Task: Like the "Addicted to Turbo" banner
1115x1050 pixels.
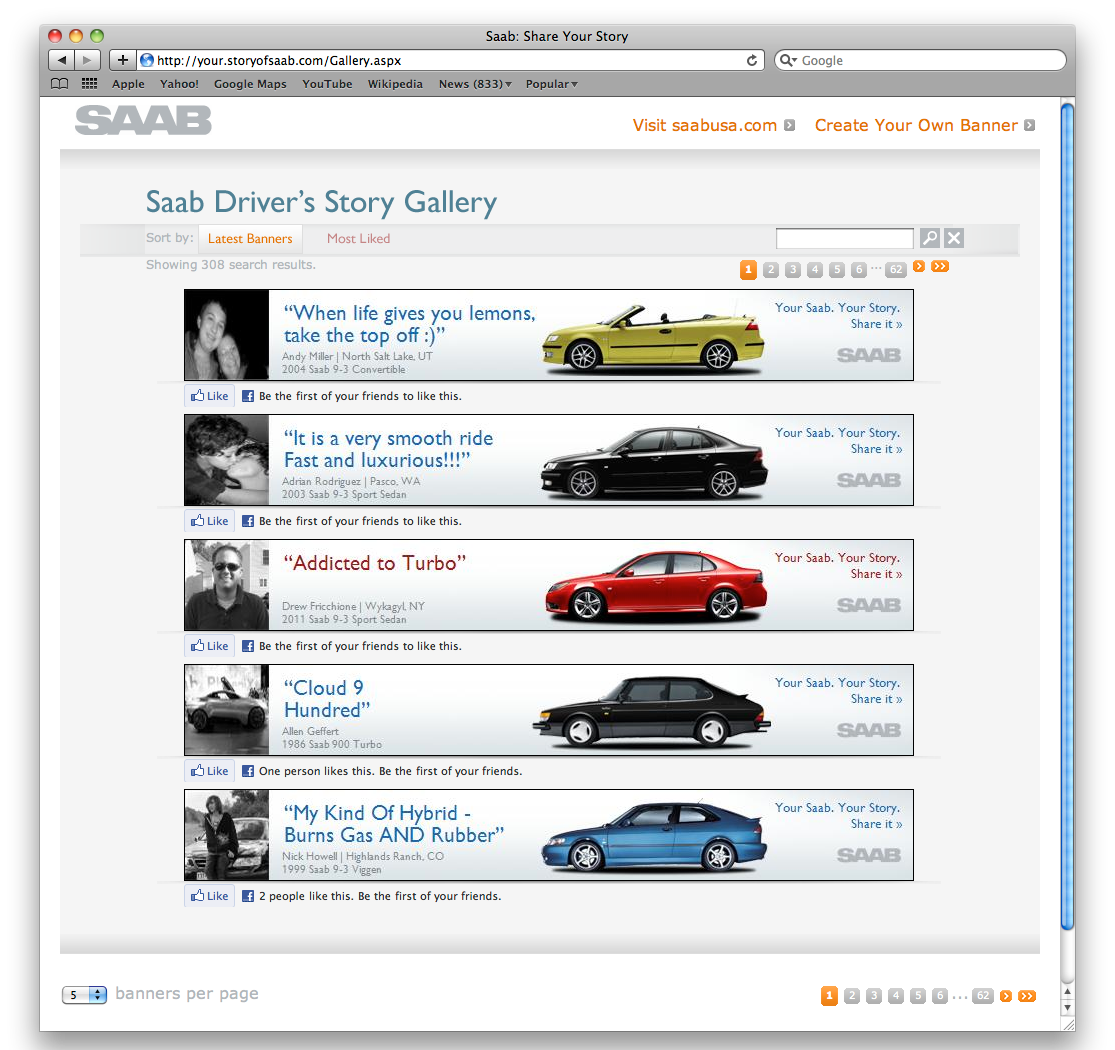Action: point(210,646)
